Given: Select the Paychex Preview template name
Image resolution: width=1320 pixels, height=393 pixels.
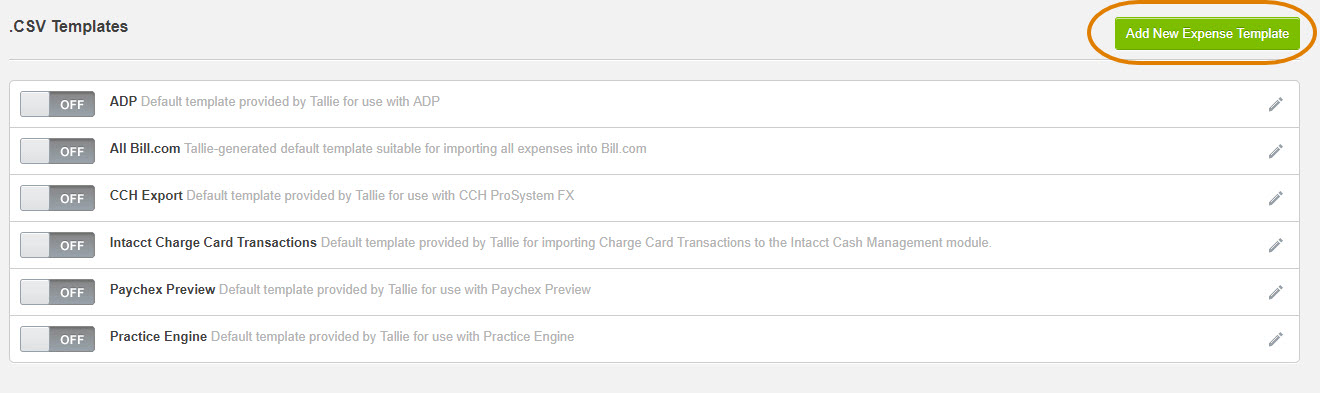Looking at the screenshot, I should pyautogui.click(x=162, y=289).
